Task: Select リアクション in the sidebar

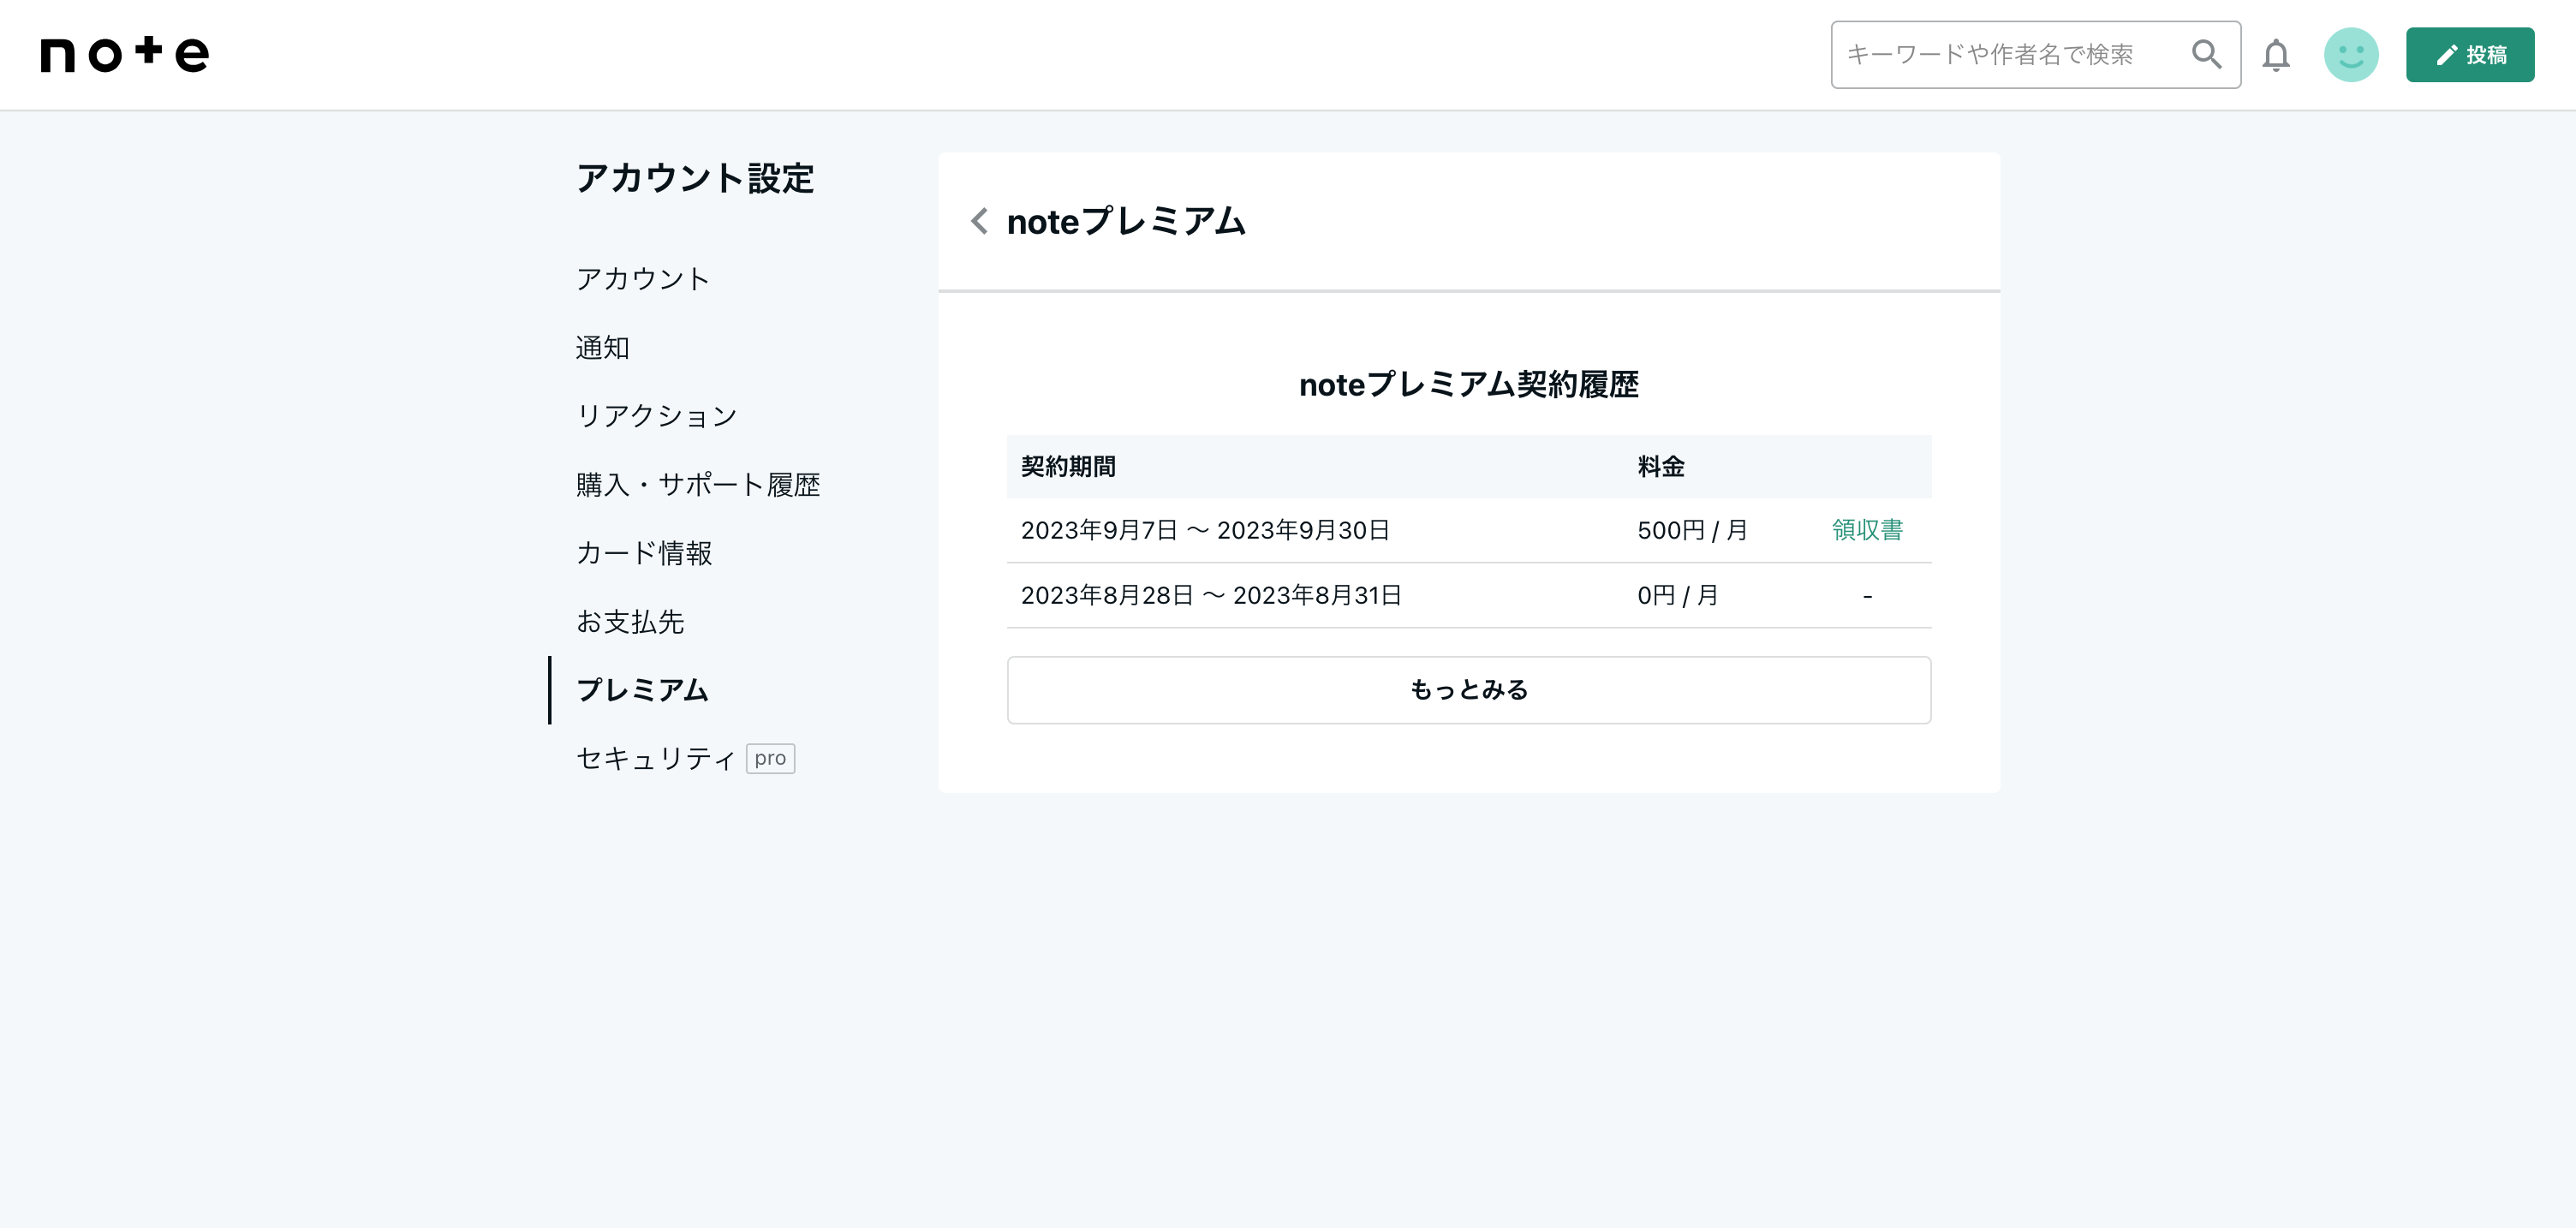Action: (x=657, y=416)
